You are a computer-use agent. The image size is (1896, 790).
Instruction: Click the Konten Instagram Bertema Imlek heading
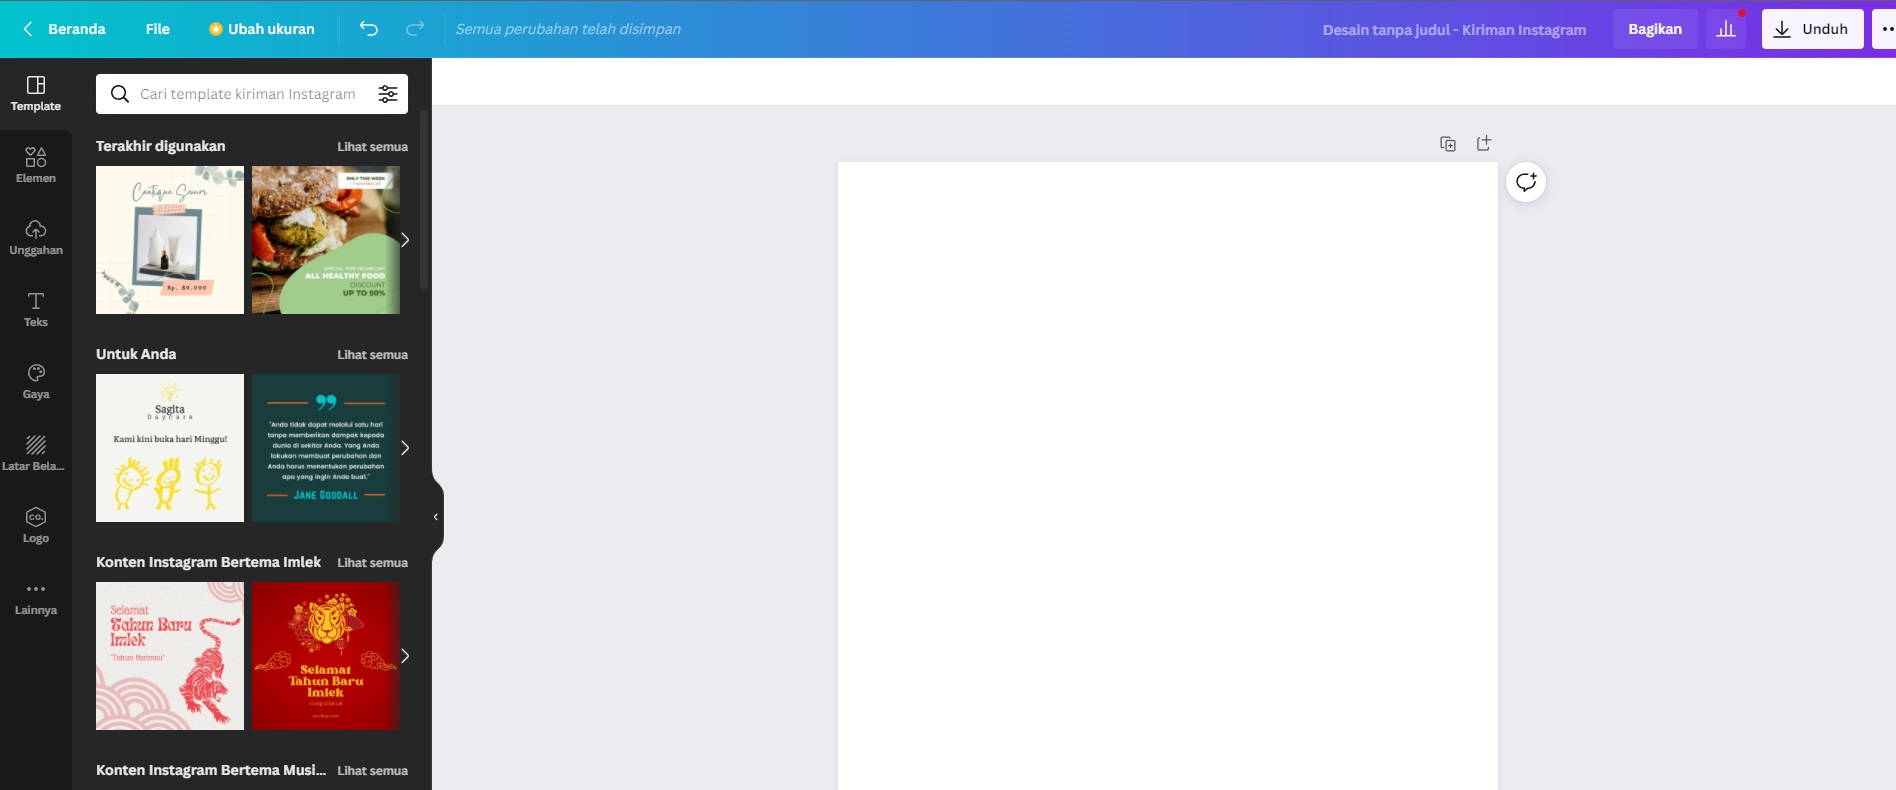208,562
